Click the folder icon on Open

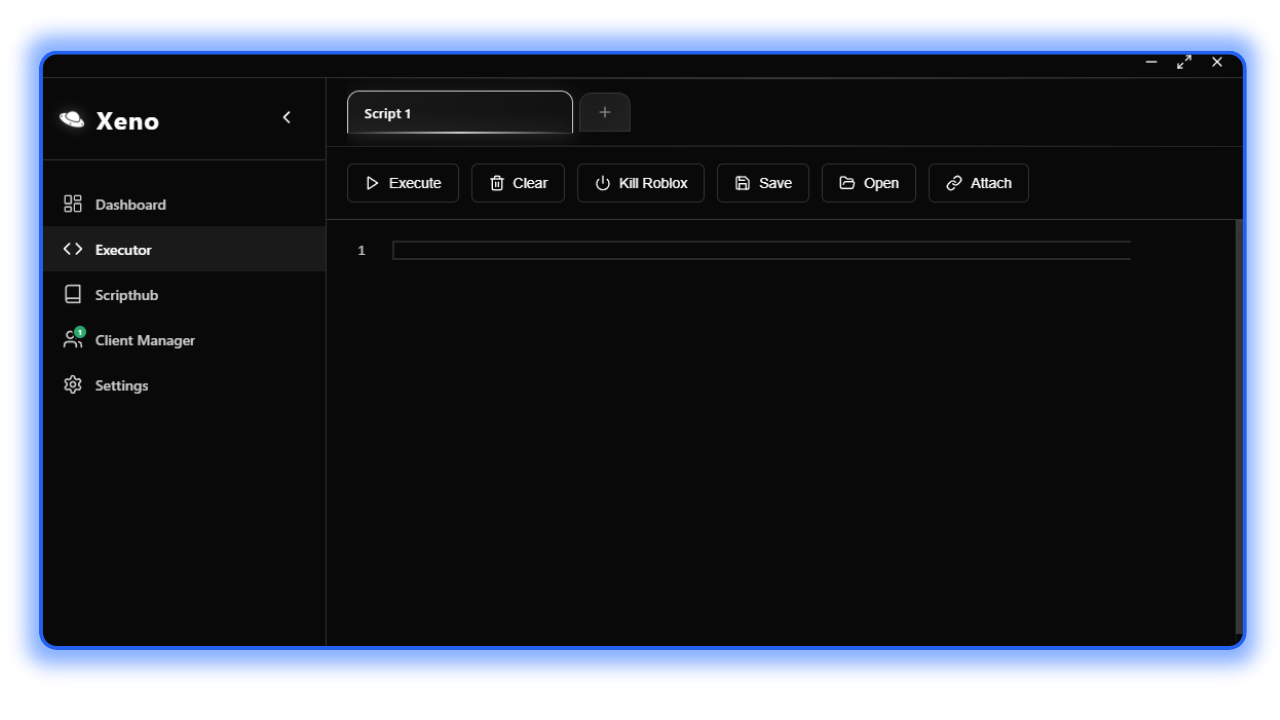point(847,183)
